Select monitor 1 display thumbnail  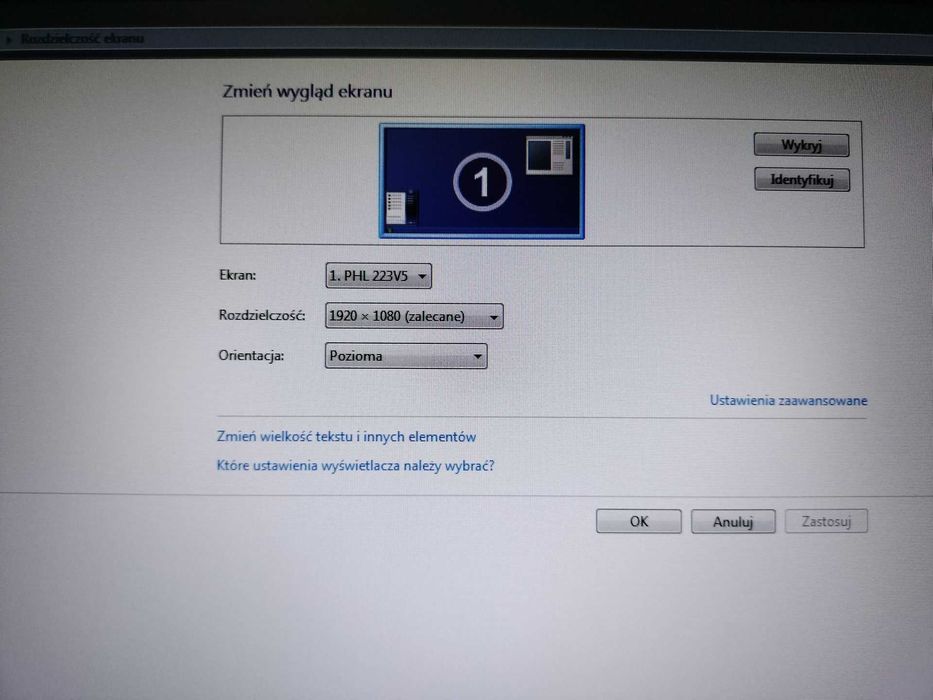(482, 182)
